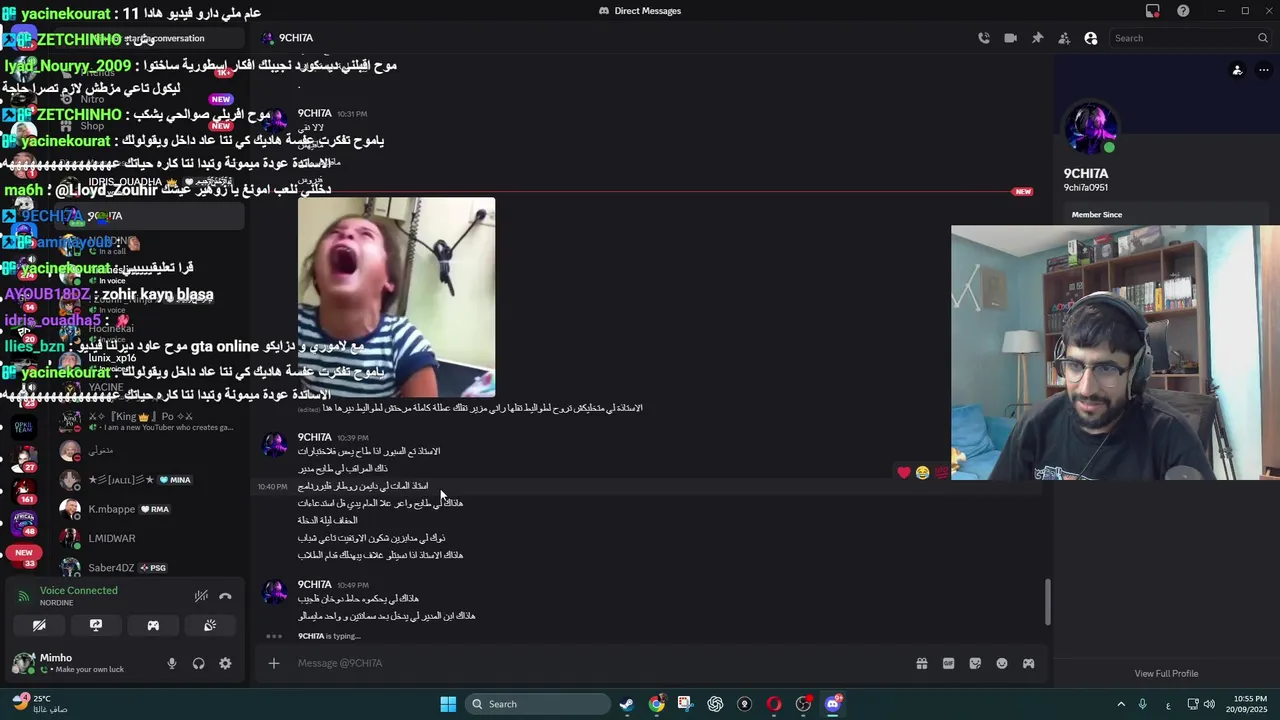Open the profile more-options menu
Screen dimensions: 1280x720
pos(1262,70)
